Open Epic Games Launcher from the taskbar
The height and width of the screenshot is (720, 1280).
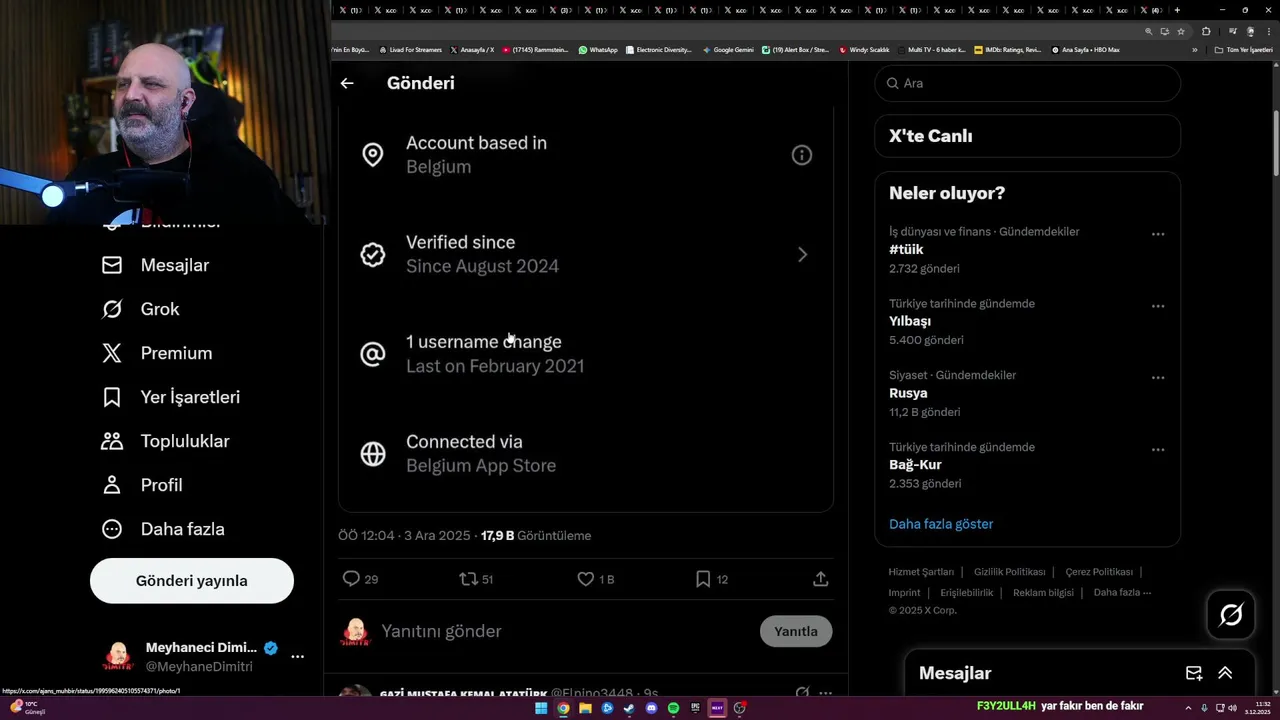coord(695,708)
